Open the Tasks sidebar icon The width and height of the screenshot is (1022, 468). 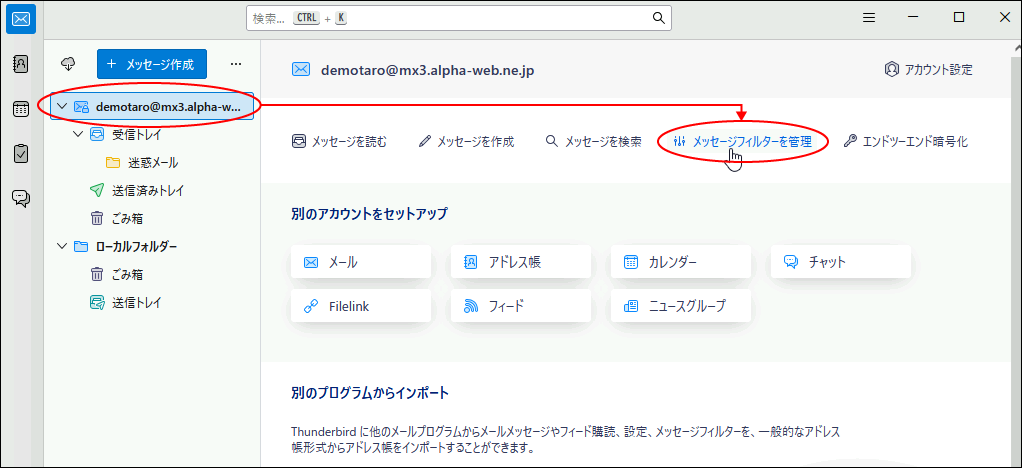(21, 153)
